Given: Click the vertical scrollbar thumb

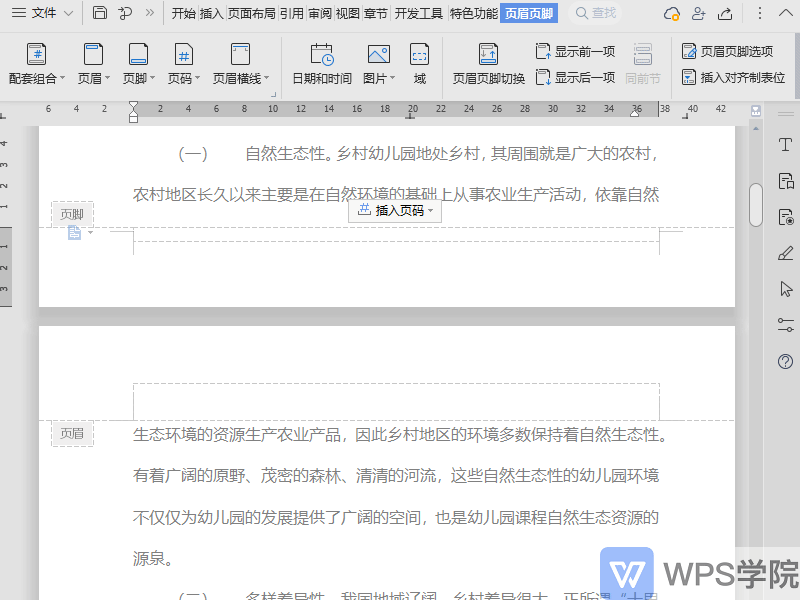Looking at the screenshot, I should tap(756, 204).
